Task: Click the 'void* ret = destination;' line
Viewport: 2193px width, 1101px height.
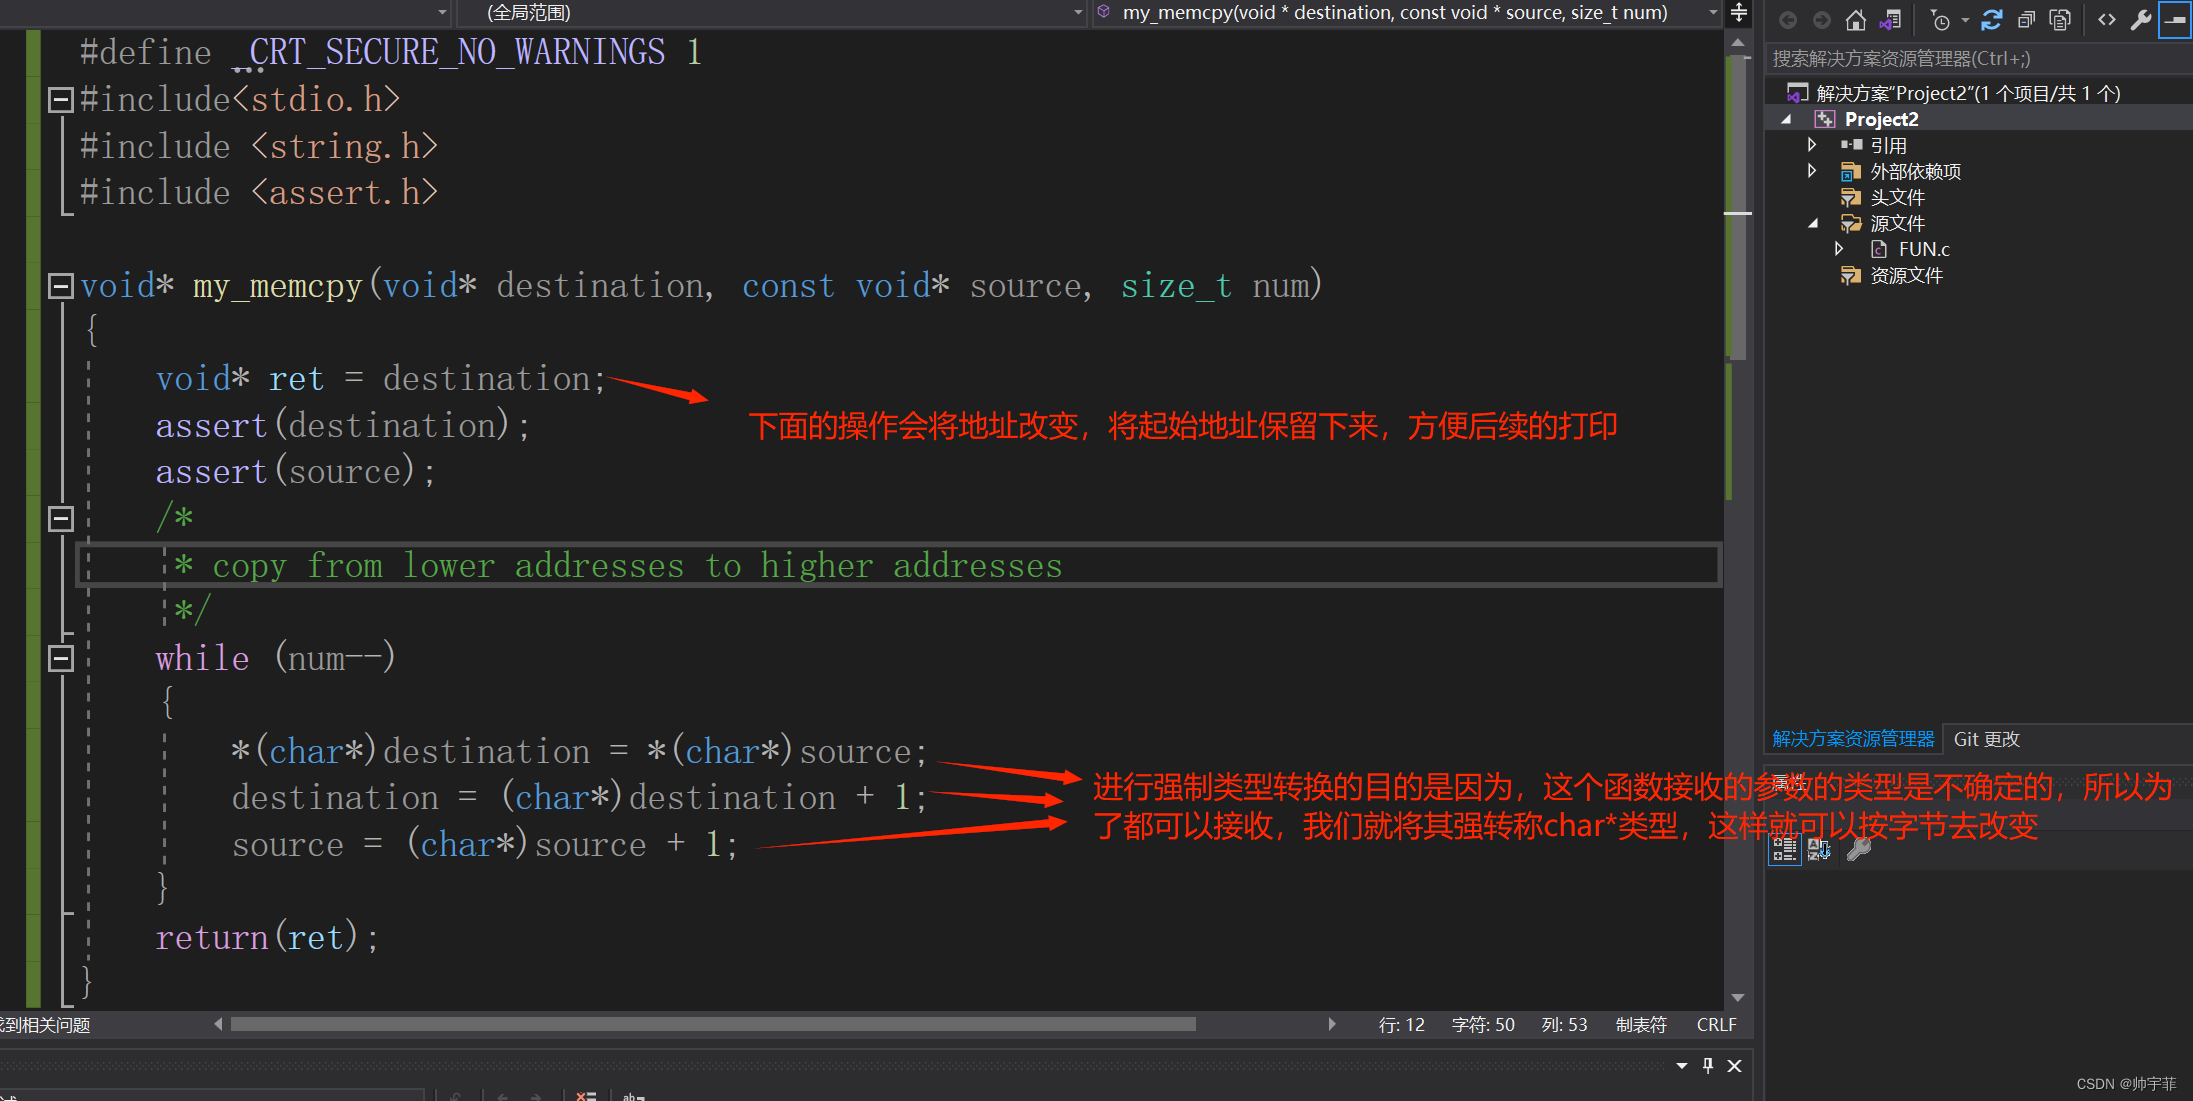Action: [381, 379]
